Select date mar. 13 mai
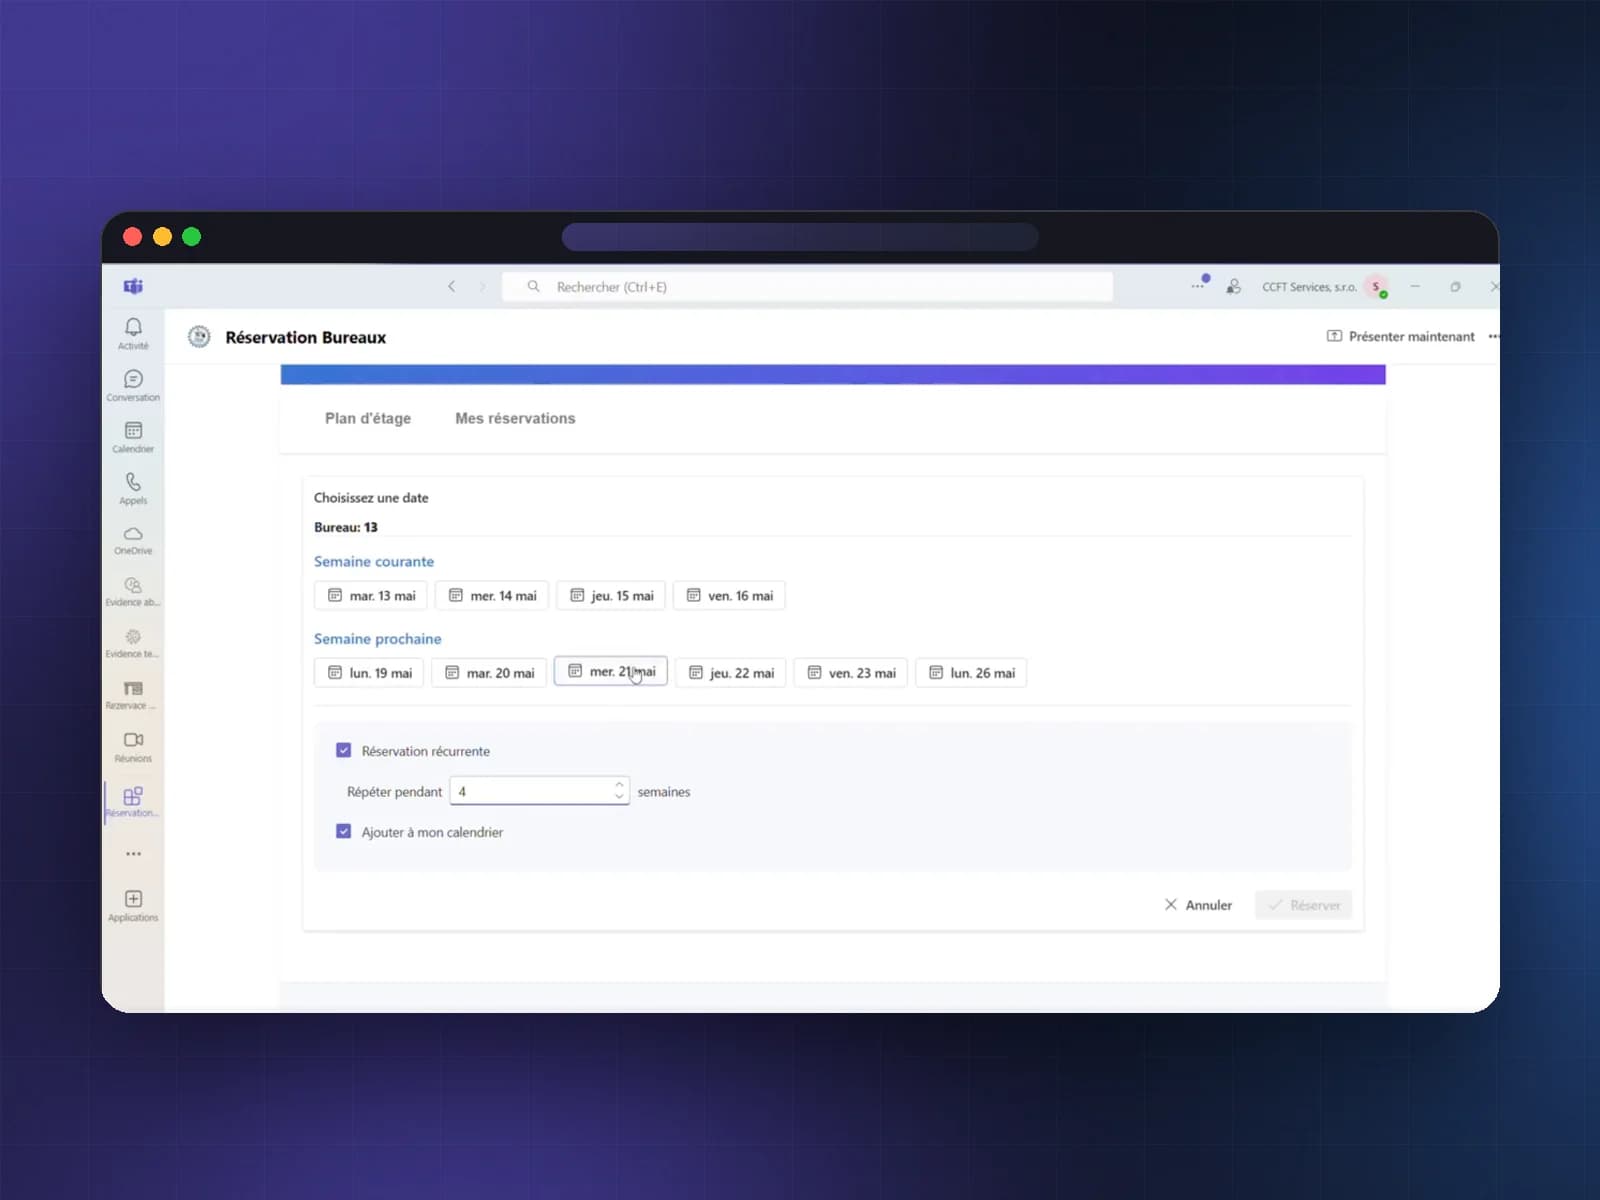1600x1200 pixels. 371,595
